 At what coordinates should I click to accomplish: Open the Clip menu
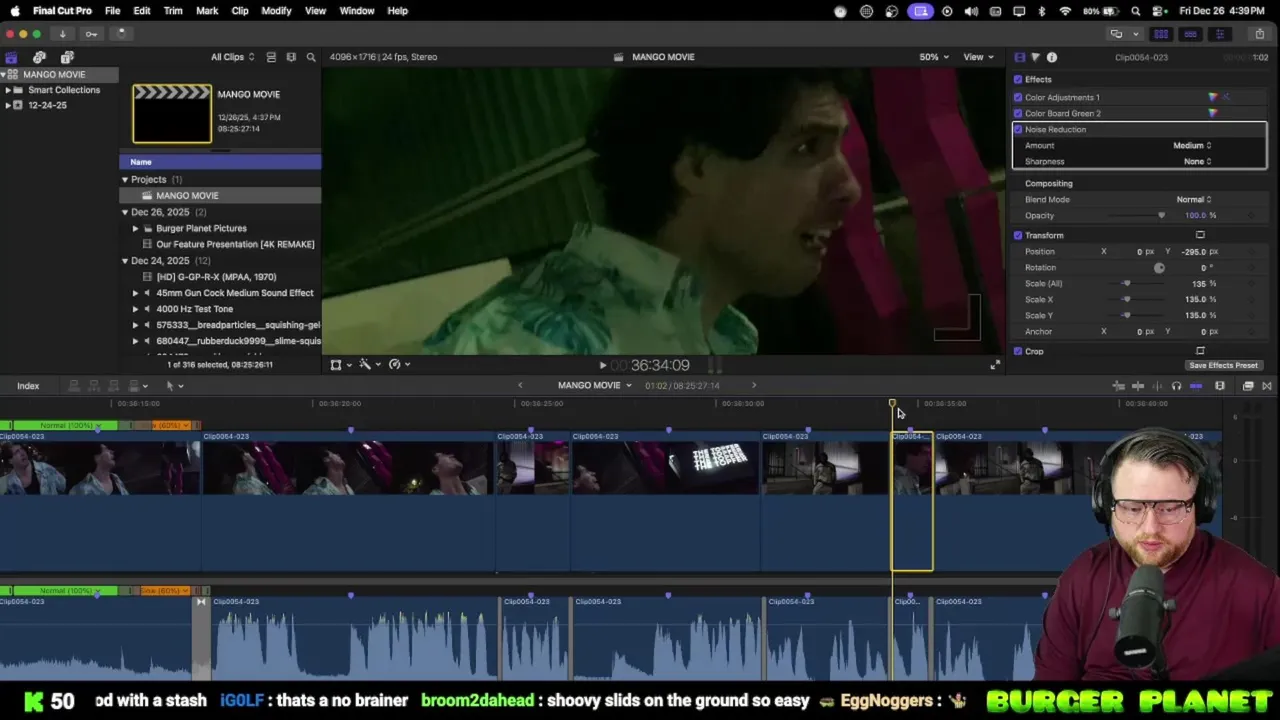[240, 11]
